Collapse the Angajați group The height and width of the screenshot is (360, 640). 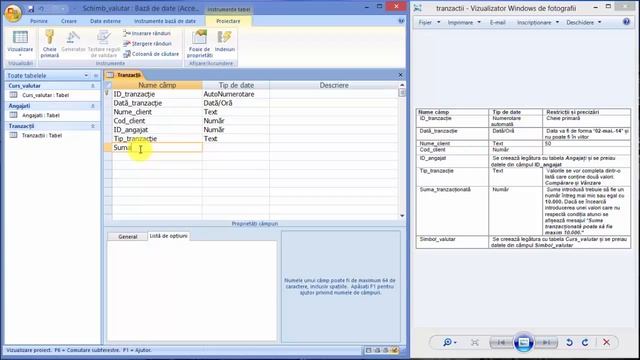93,106
